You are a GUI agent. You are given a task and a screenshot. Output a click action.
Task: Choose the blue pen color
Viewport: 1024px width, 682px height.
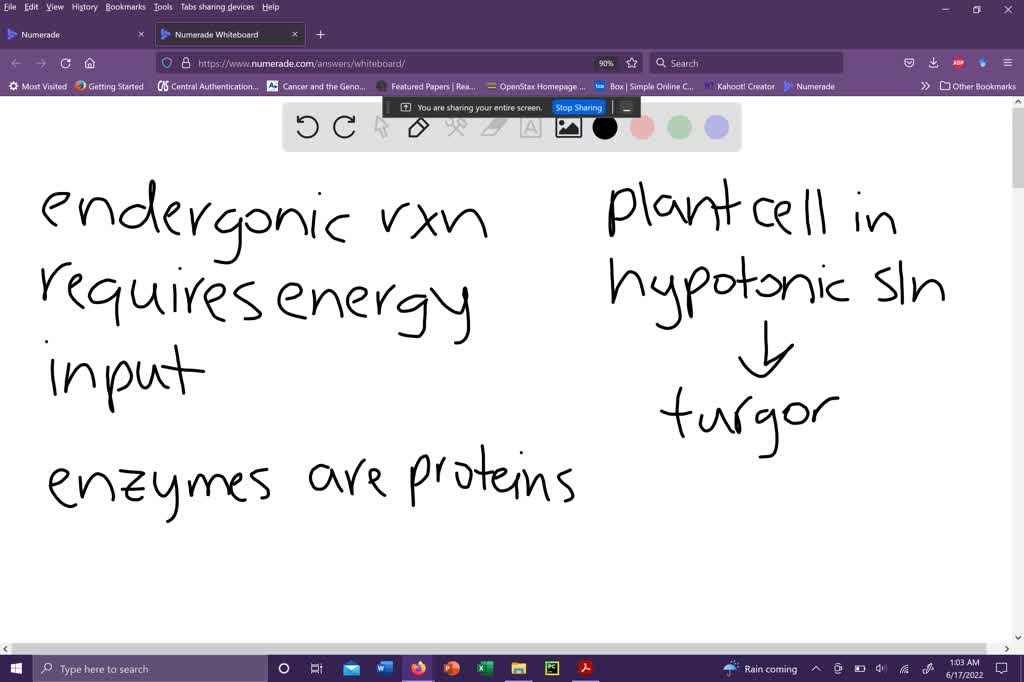[x=716, y=127]
